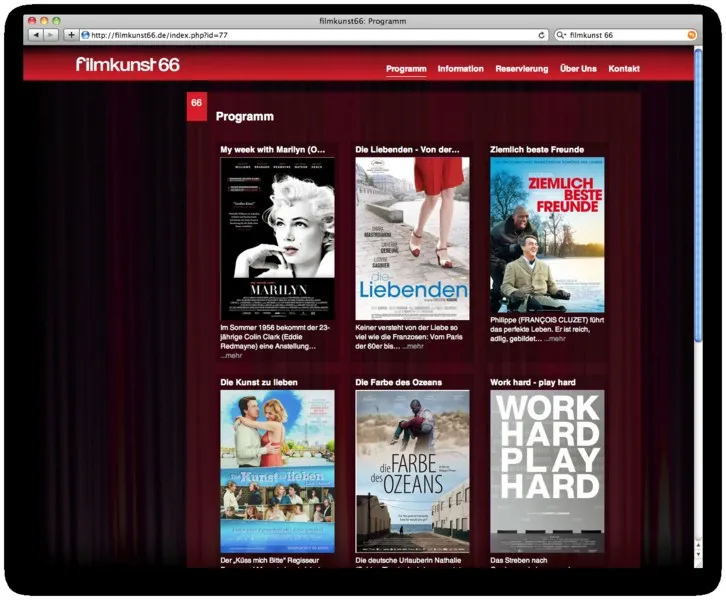Click the scrollbar up arrow
This screenshot has height=600, width=726.
(x=698, y=545)
